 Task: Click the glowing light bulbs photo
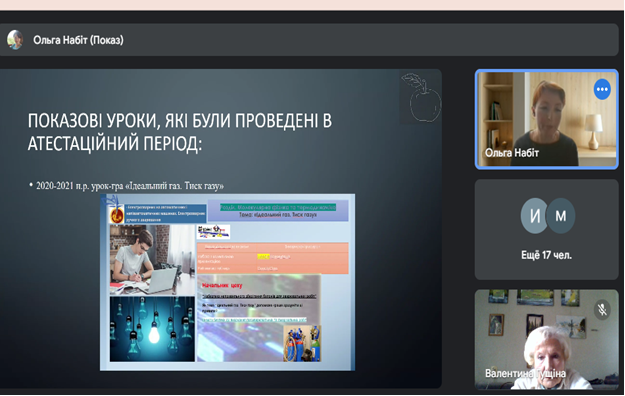[x=152, y=329]
